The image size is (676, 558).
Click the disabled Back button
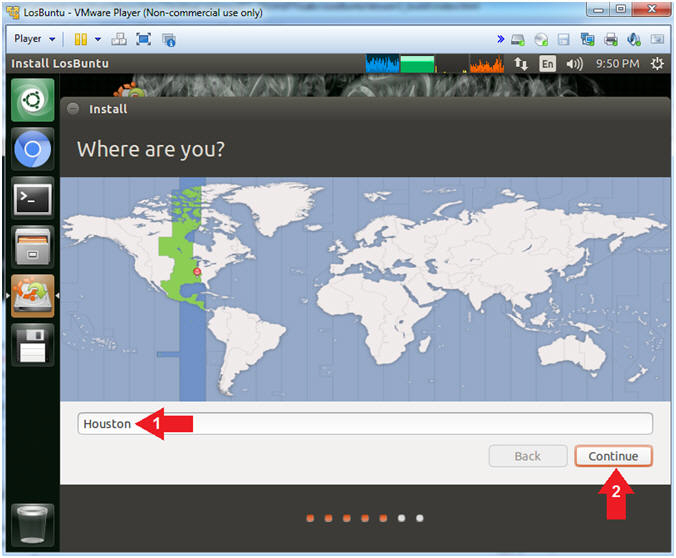[528, 456]
